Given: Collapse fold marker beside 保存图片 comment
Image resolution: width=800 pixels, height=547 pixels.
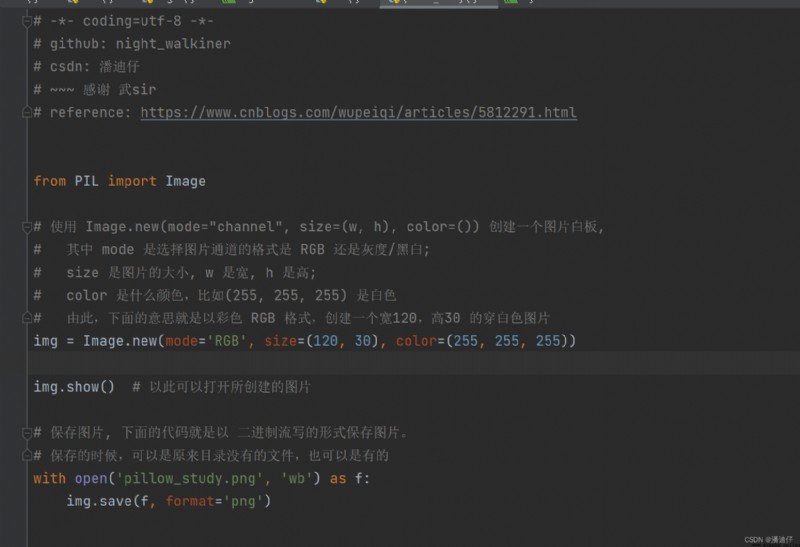Looking at the screenshot, I should coord(27,433).
